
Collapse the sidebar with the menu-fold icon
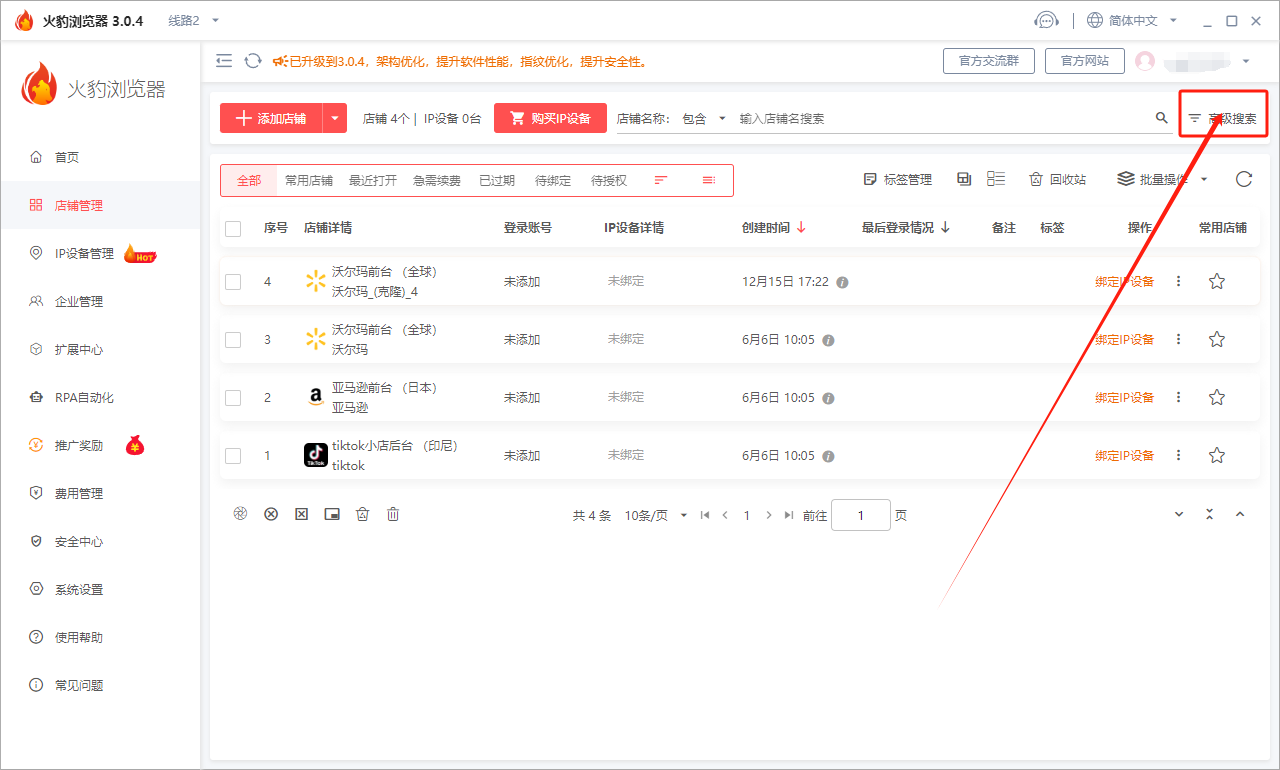coord(224,61)
